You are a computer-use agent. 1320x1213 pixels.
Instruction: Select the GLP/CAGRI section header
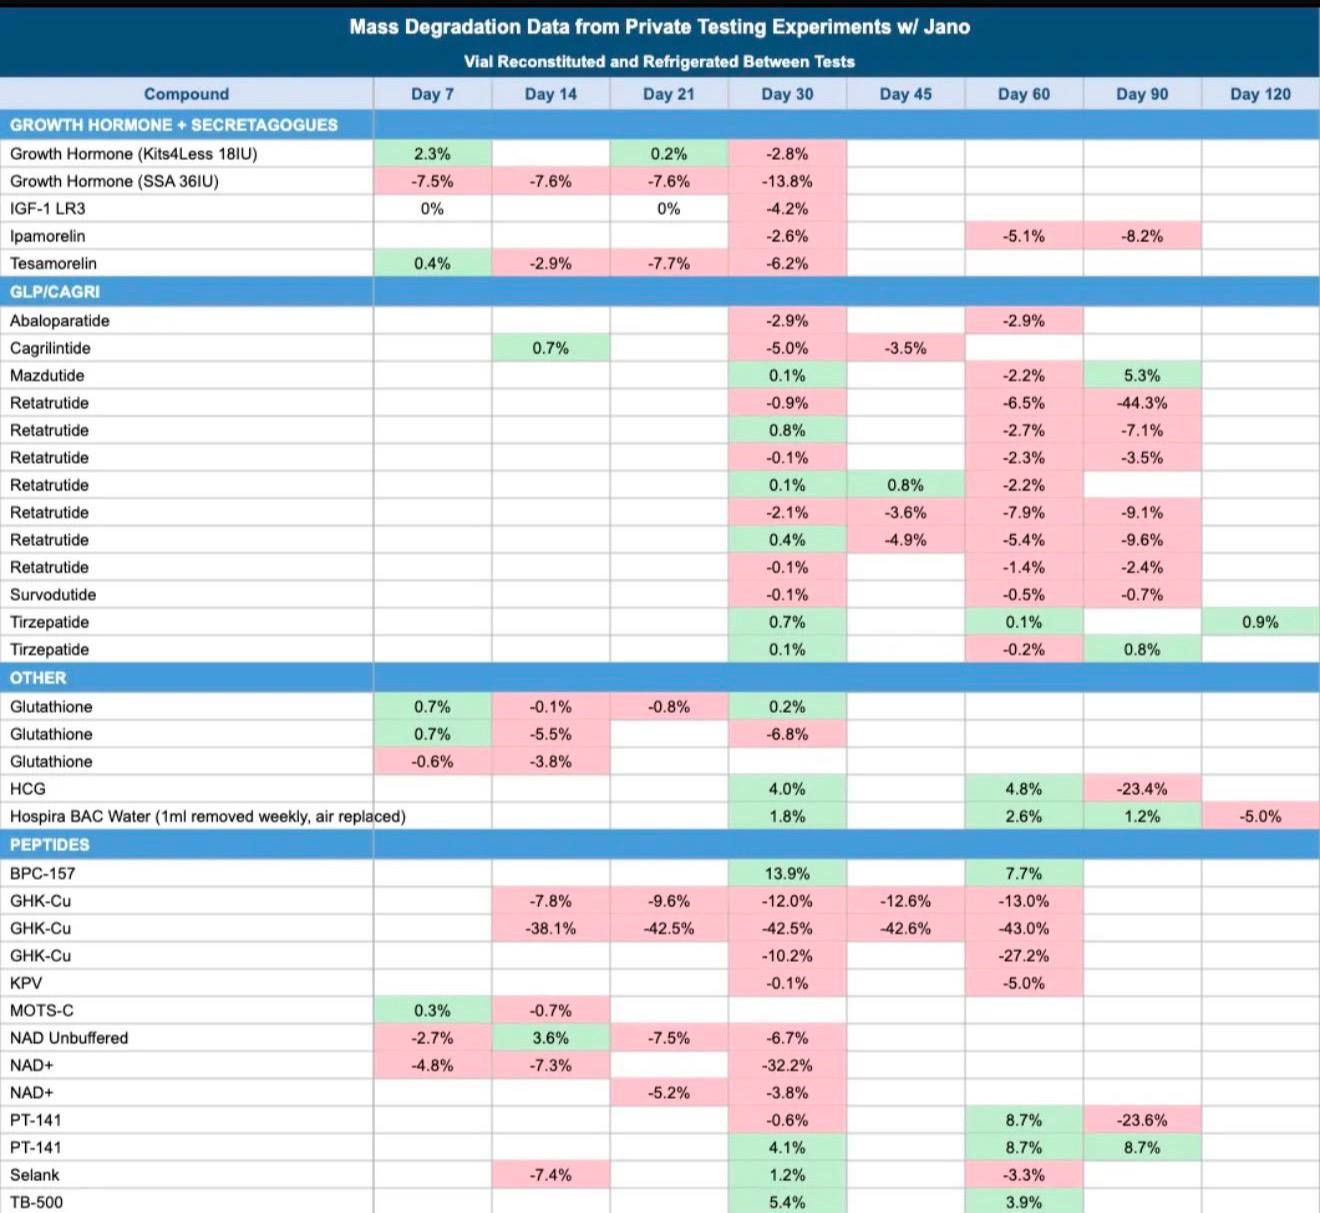(55, 292)
